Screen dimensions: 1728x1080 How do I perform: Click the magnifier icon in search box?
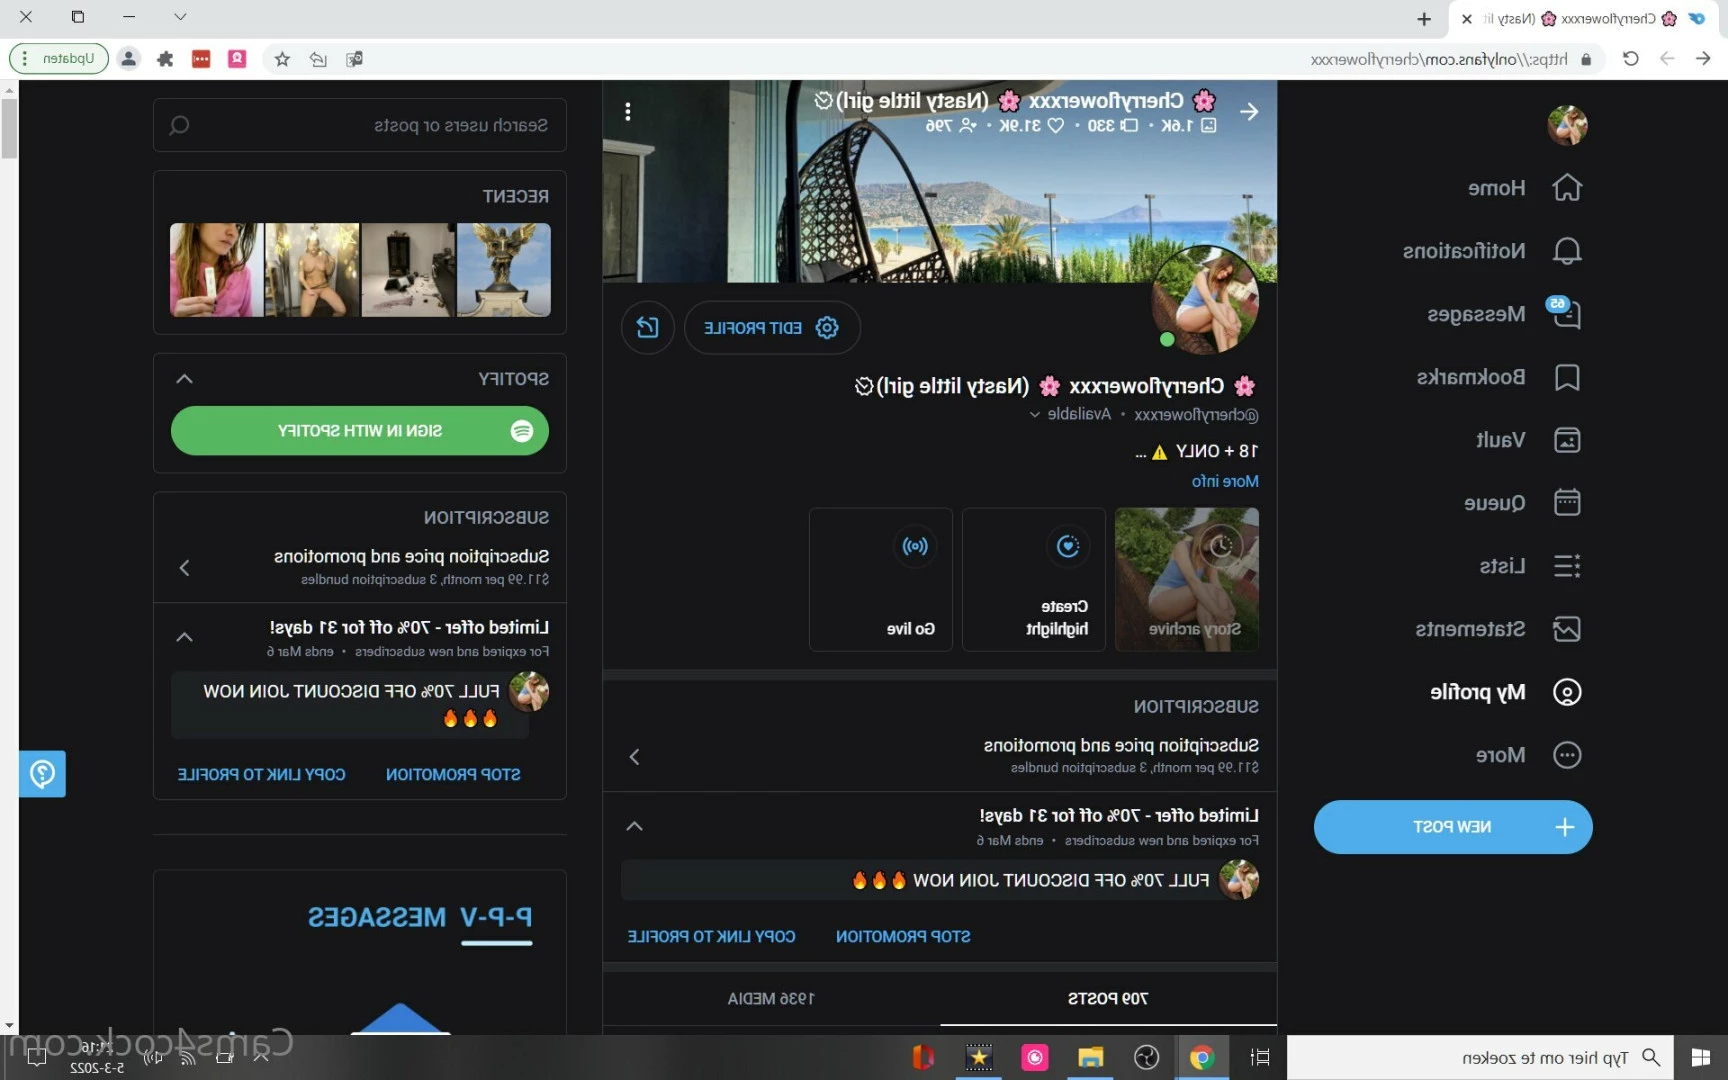coord(180,125)
